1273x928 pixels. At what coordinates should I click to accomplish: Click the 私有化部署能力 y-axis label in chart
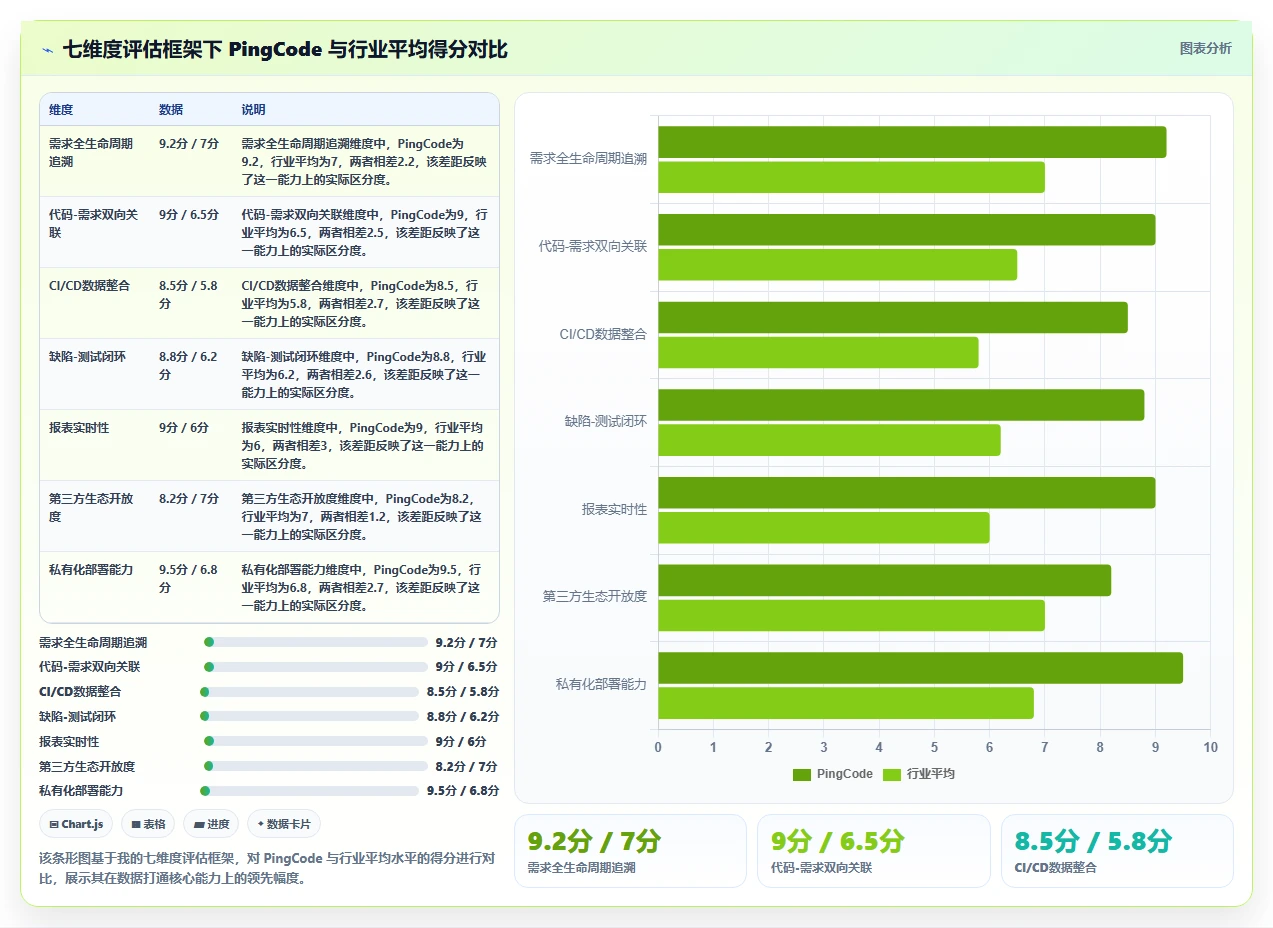point(601,684)
